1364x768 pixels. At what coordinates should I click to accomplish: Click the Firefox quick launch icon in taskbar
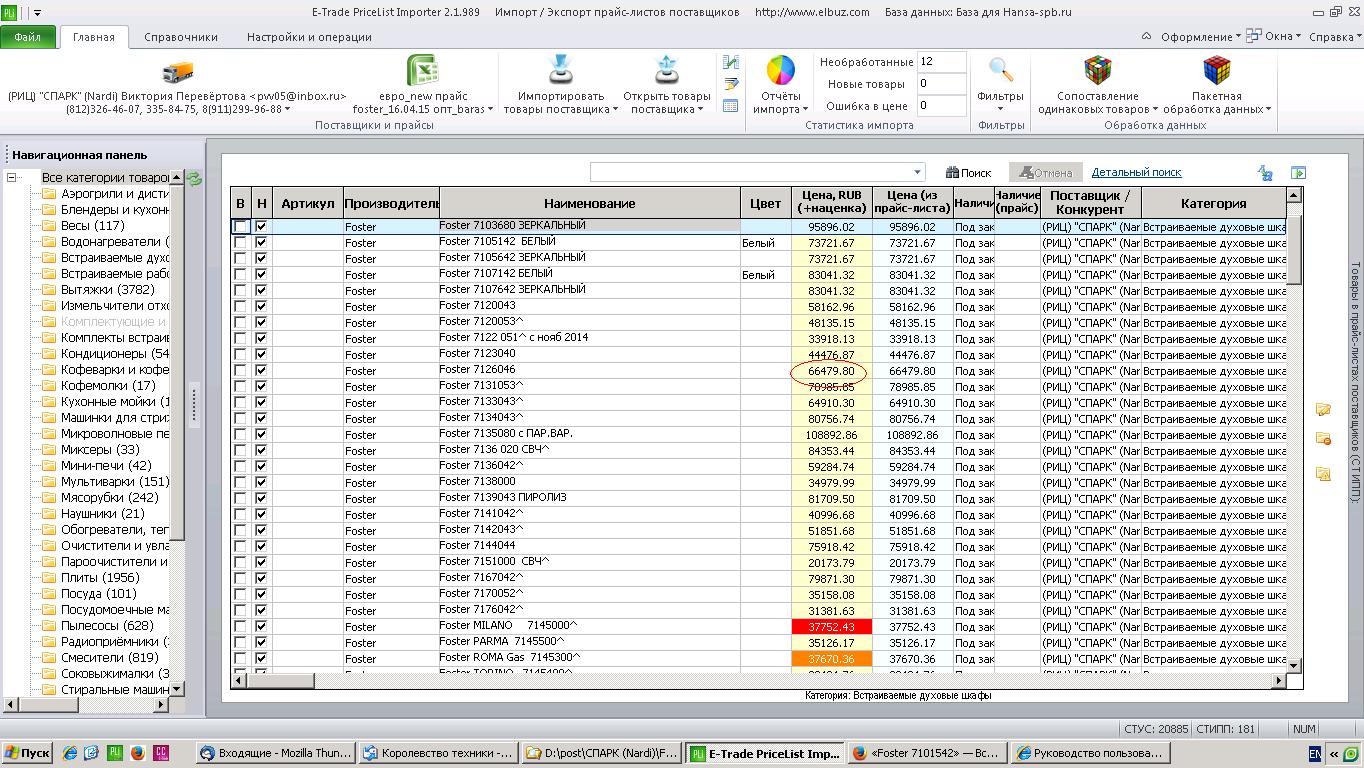click(x=138, y=753)
